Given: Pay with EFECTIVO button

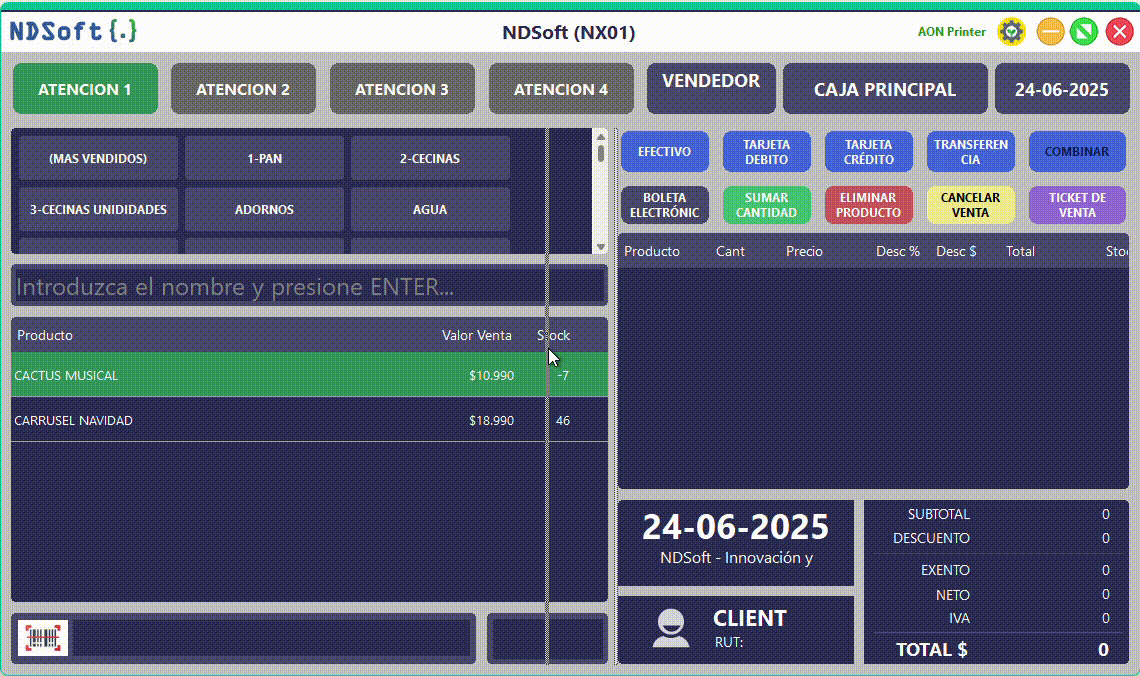Looking at the screenshot, I should (665, 152).
